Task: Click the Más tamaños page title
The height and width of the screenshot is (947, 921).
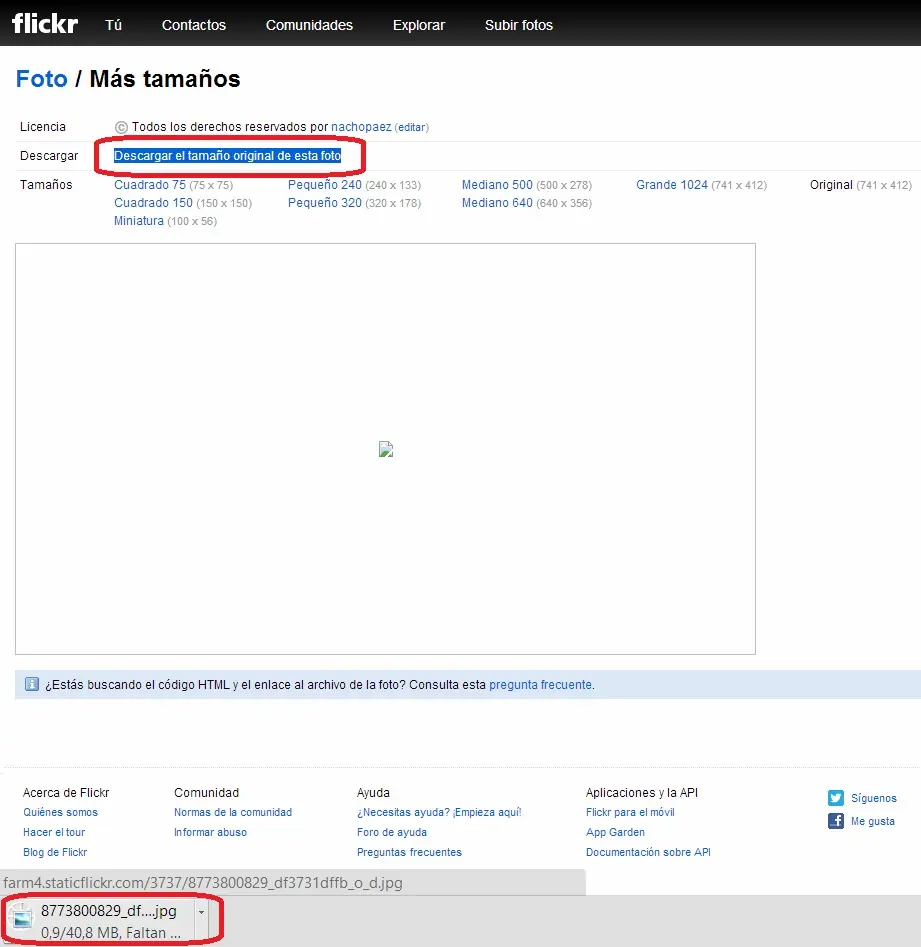Action: point(165,79)
